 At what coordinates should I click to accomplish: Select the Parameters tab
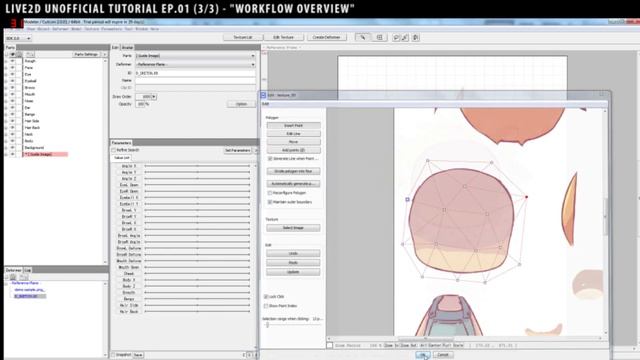click(x=121, y=143)
